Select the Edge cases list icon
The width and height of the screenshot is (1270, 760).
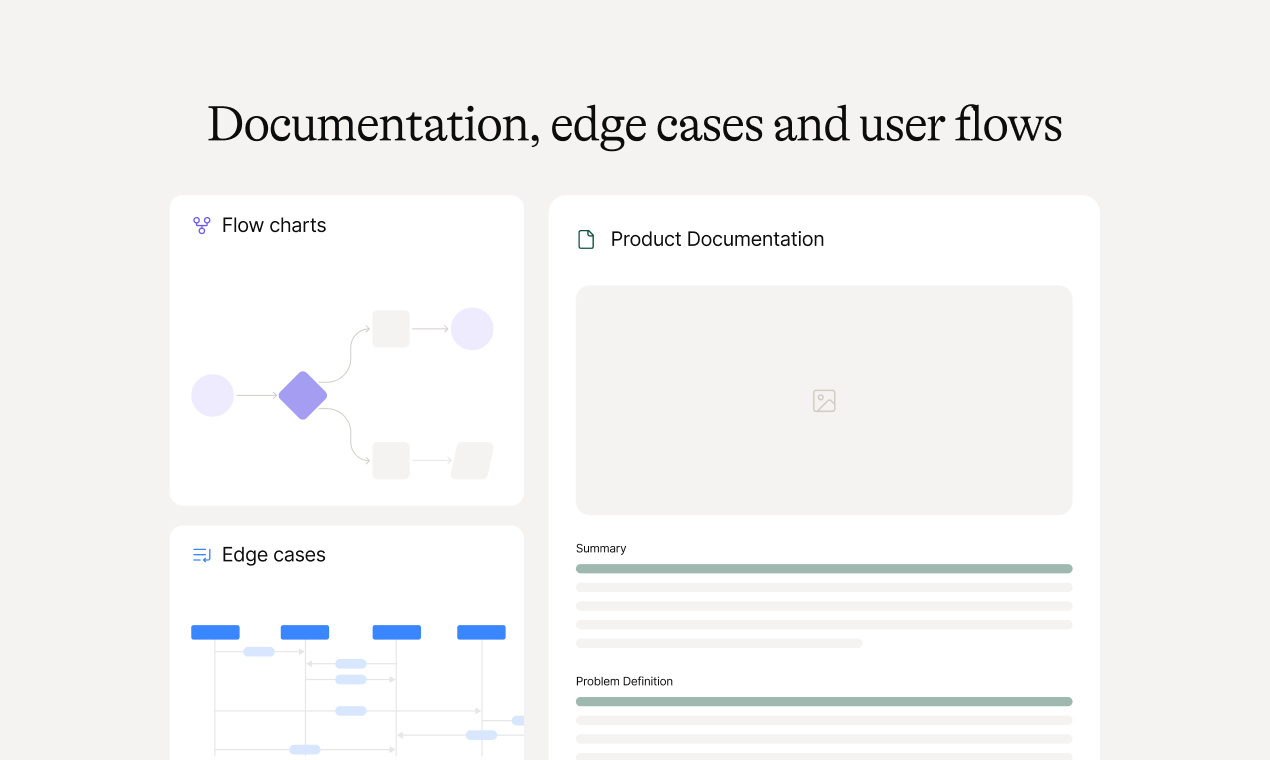click(x=201, y=555)
